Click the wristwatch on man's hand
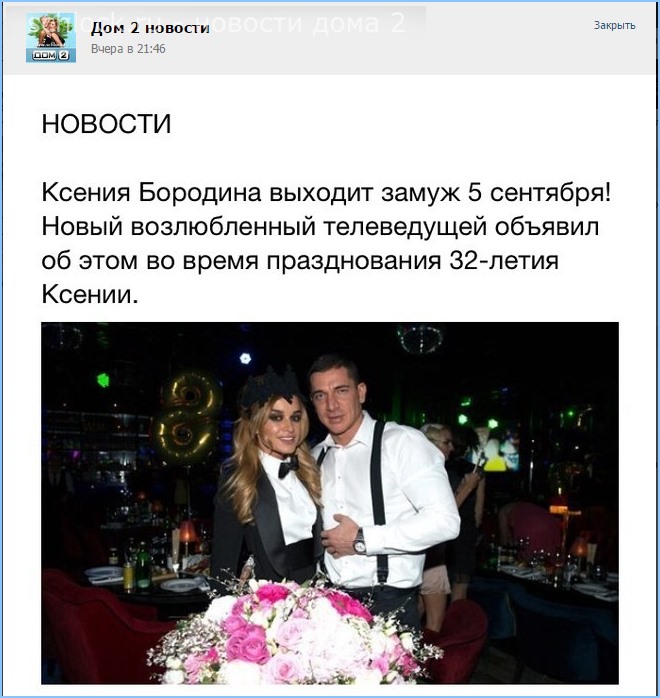Viewport: 660px width, 698px height. tap(360, 541)
